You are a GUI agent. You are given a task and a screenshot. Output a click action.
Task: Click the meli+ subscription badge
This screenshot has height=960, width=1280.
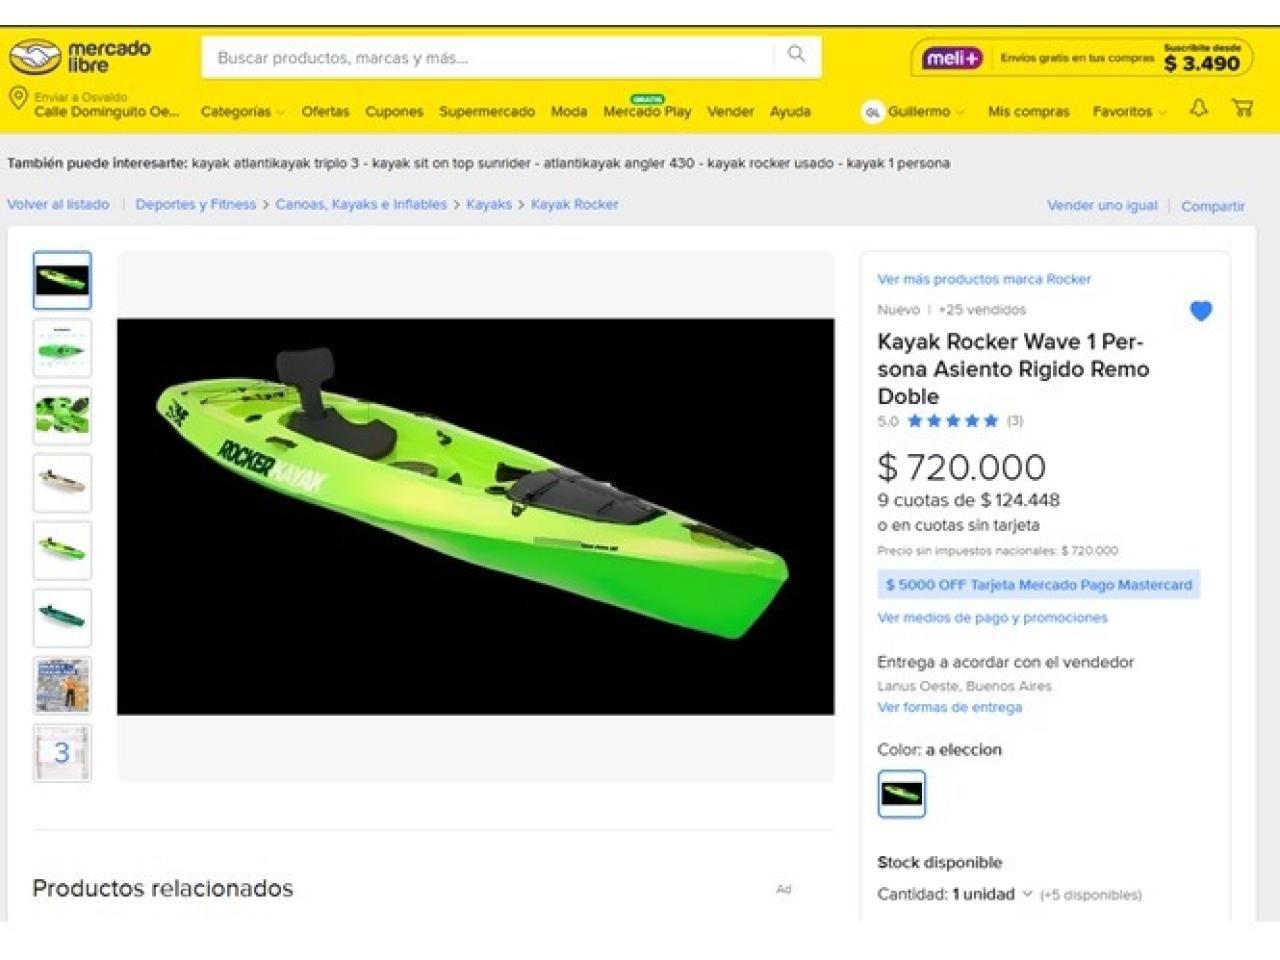click(x=952, y=58)
